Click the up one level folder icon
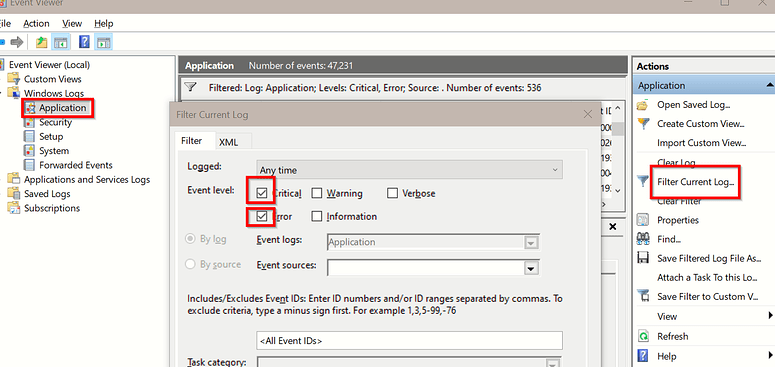Viewport: 775px width, 367px height. (42, 42)
